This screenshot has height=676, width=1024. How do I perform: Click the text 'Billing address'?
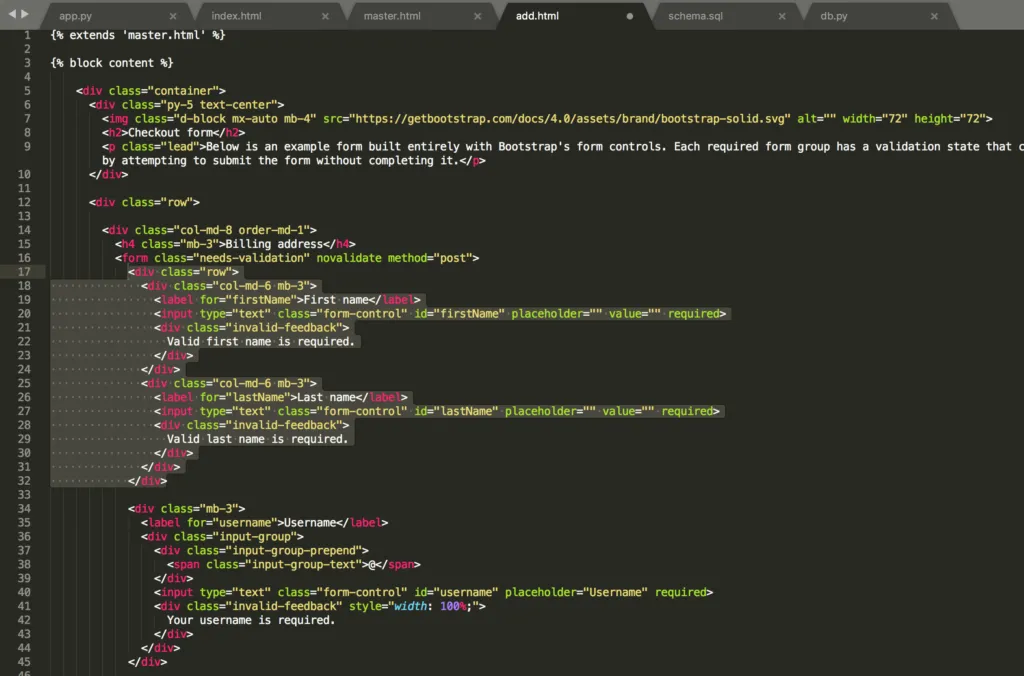pos(274,244)
